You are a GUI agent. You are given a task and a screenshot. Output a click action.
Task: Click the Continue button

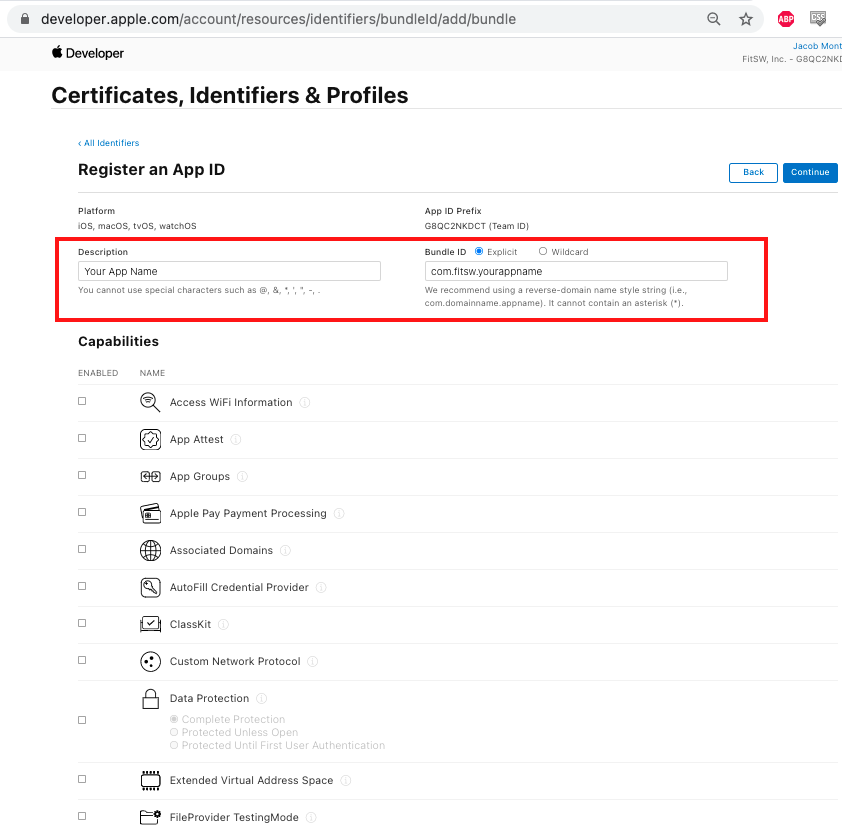coord(810,172)
